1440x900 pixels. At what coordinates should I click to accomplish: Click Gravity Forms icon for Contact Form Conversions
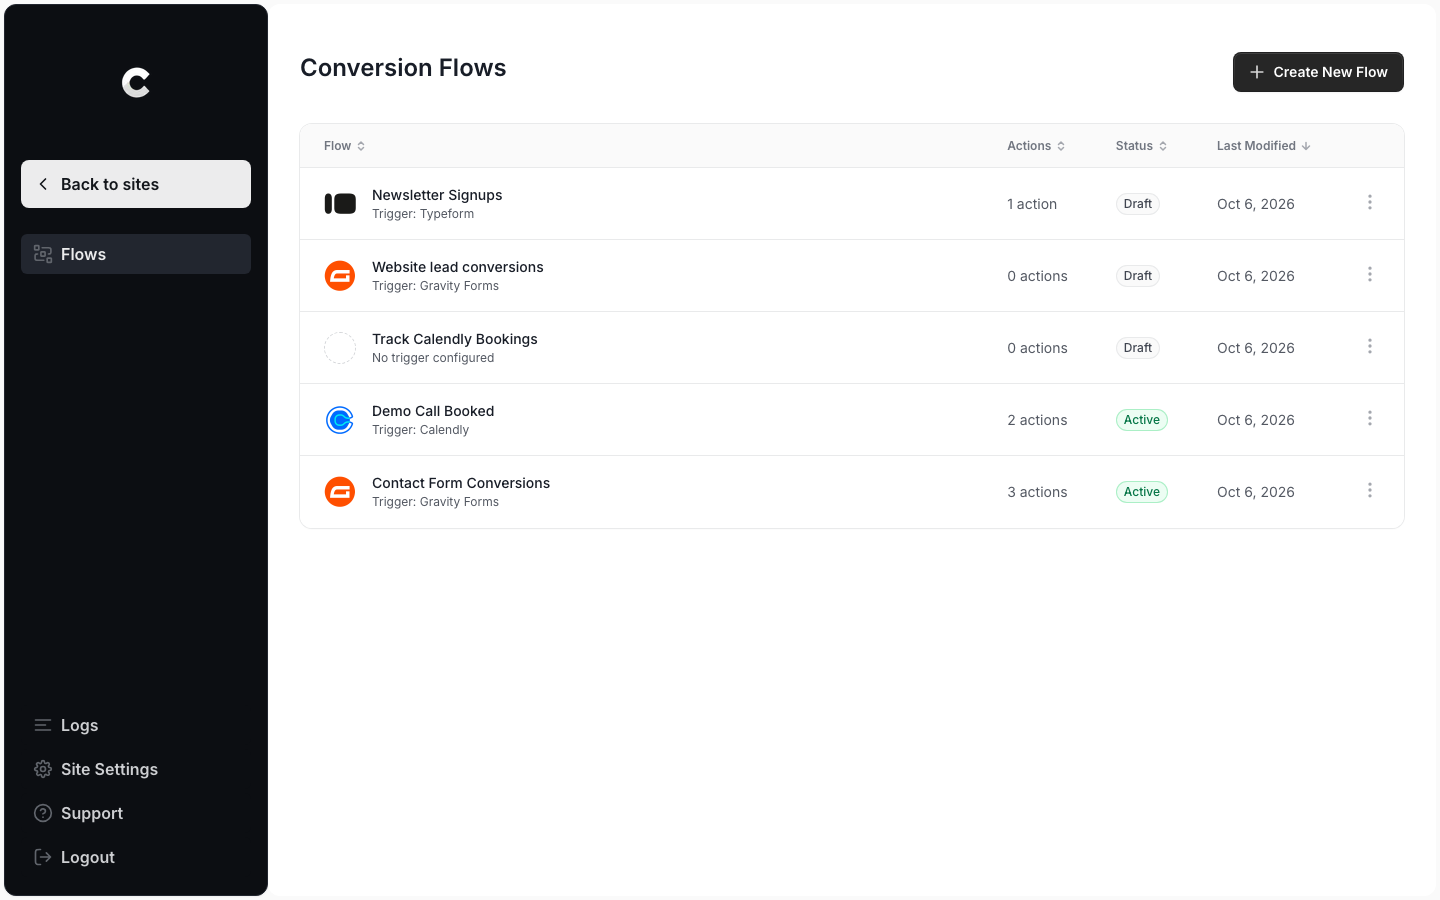[x=340, y=492]
